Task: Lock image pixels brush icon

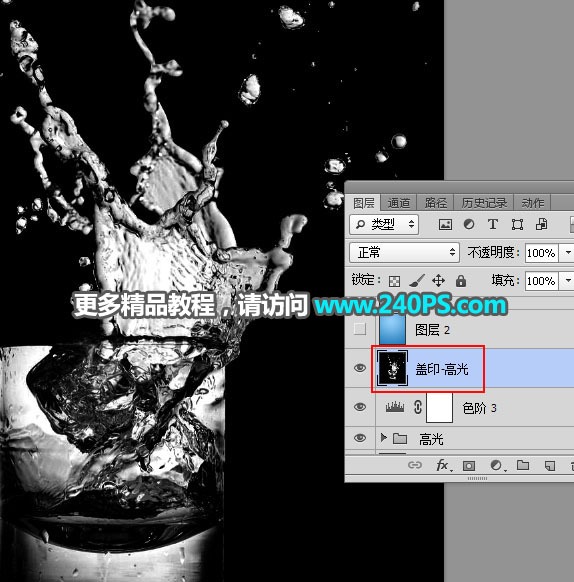Action: coord(417,281)
